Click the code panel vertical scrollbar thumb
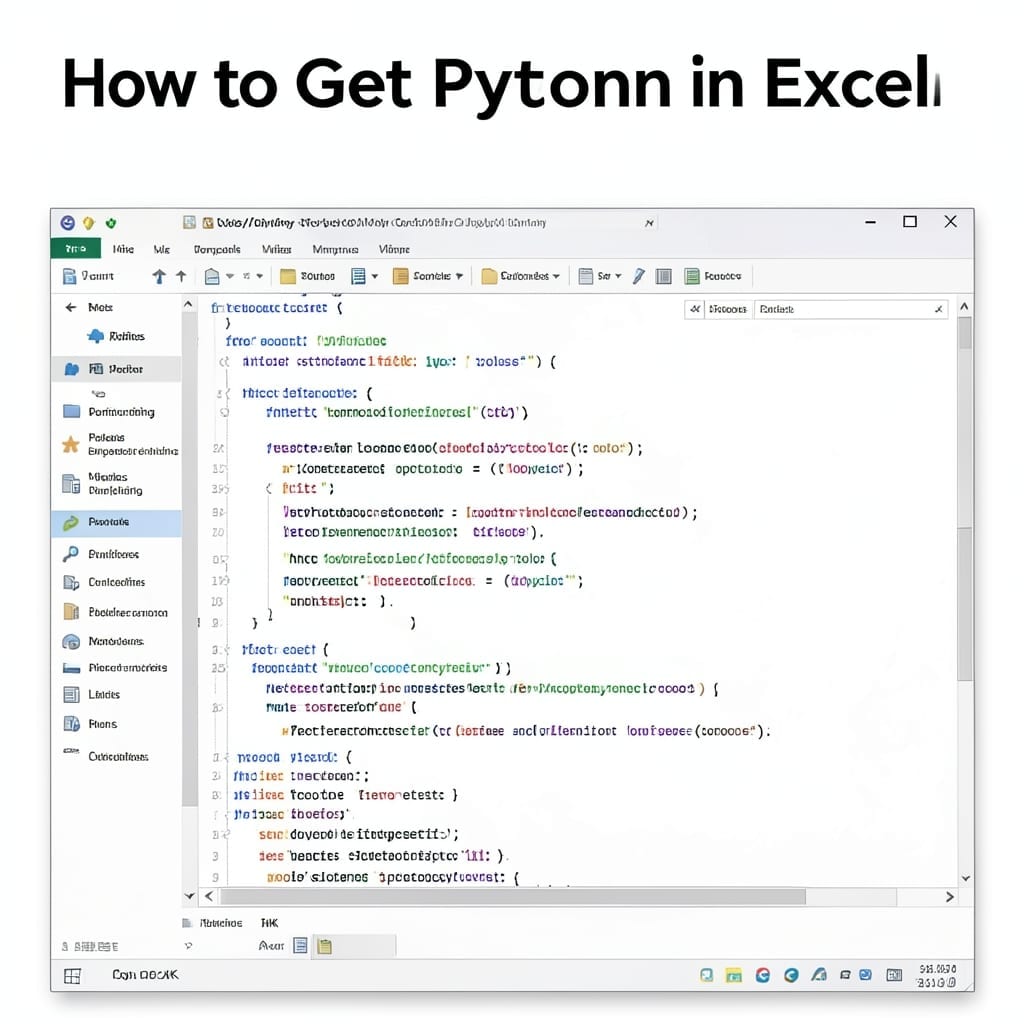The width and height of the screenshot is (1024, 1024). pyautogui.click(x=965, y=333)
